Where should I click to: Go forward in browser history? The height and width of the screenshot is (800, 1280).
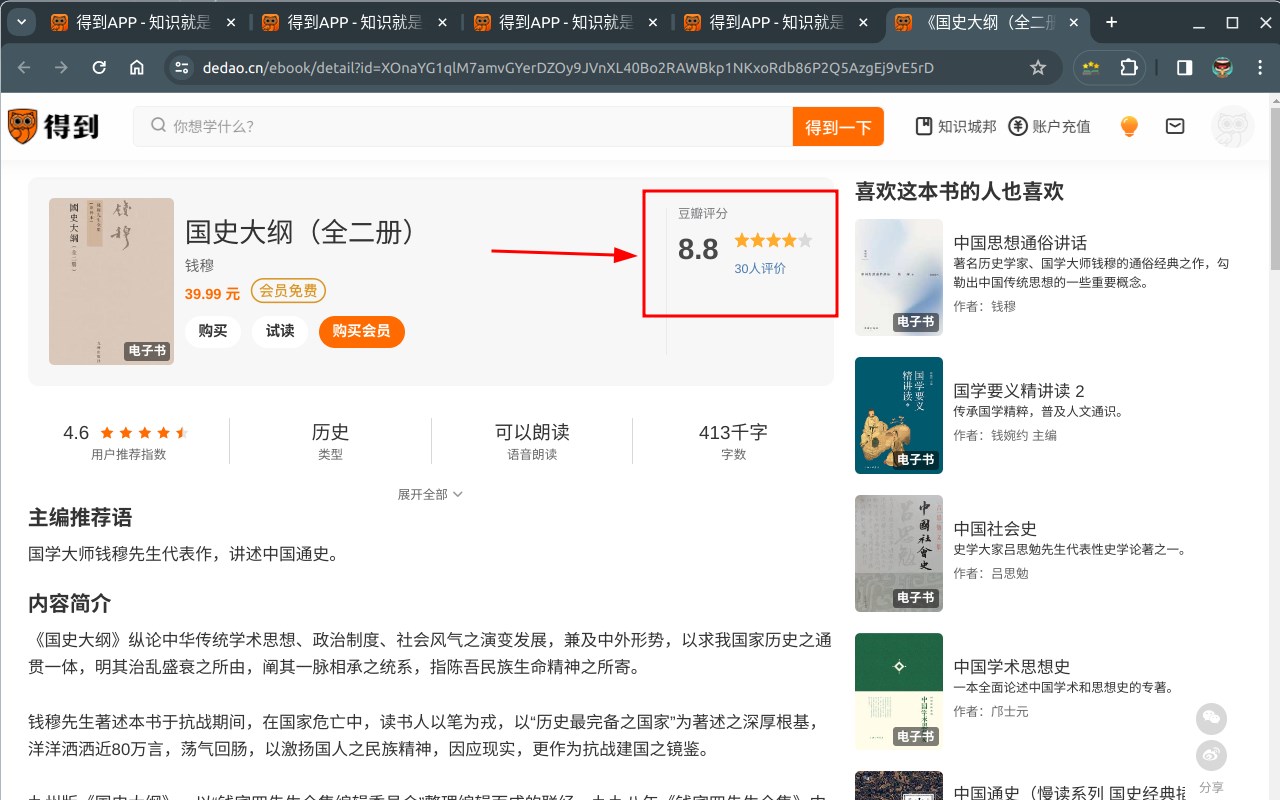62,67
